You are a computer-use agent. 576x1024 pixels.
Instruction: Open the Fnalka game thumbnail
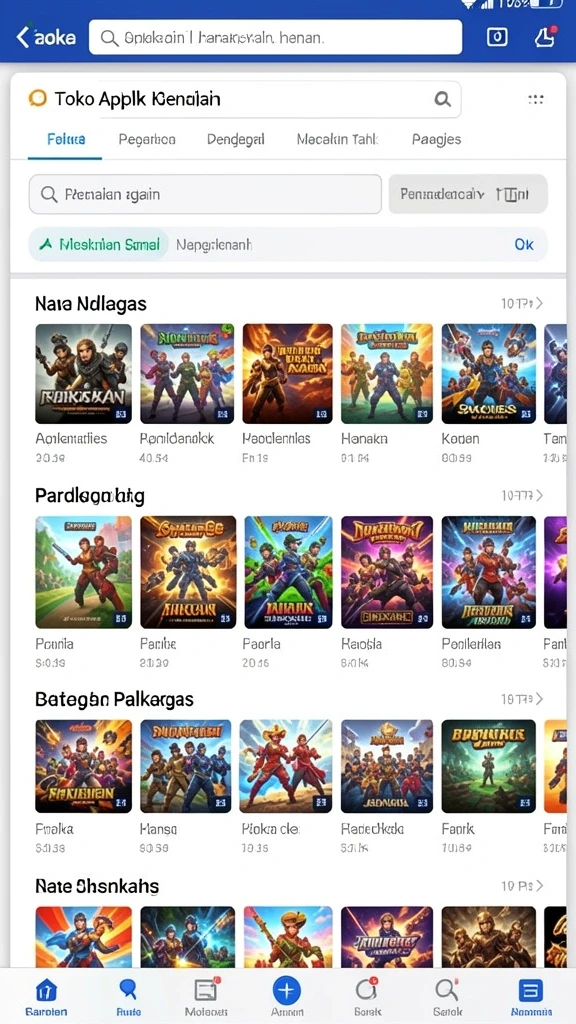coord(84,766)
